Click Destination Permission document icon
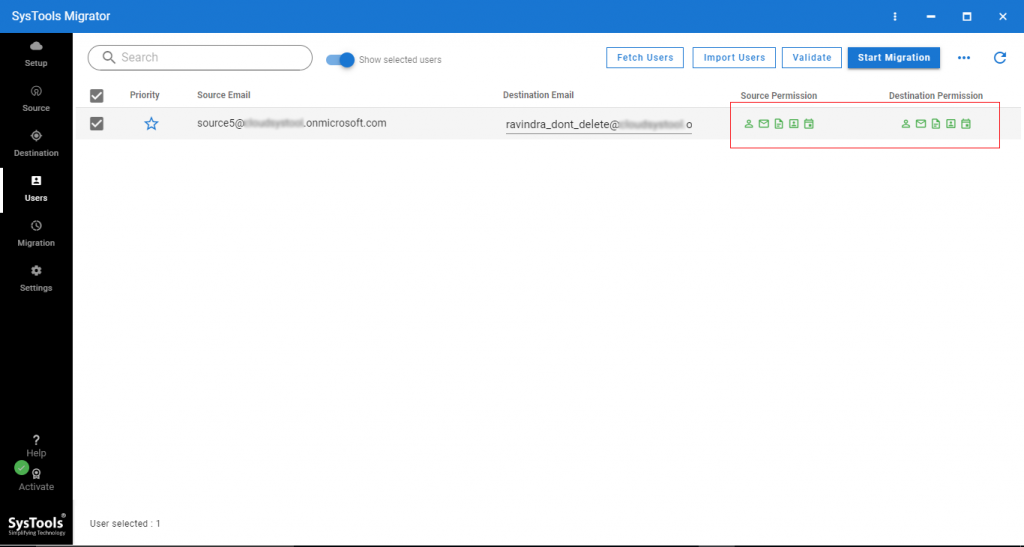This screenshot has height=547, width=1024. tap(935, 123)
